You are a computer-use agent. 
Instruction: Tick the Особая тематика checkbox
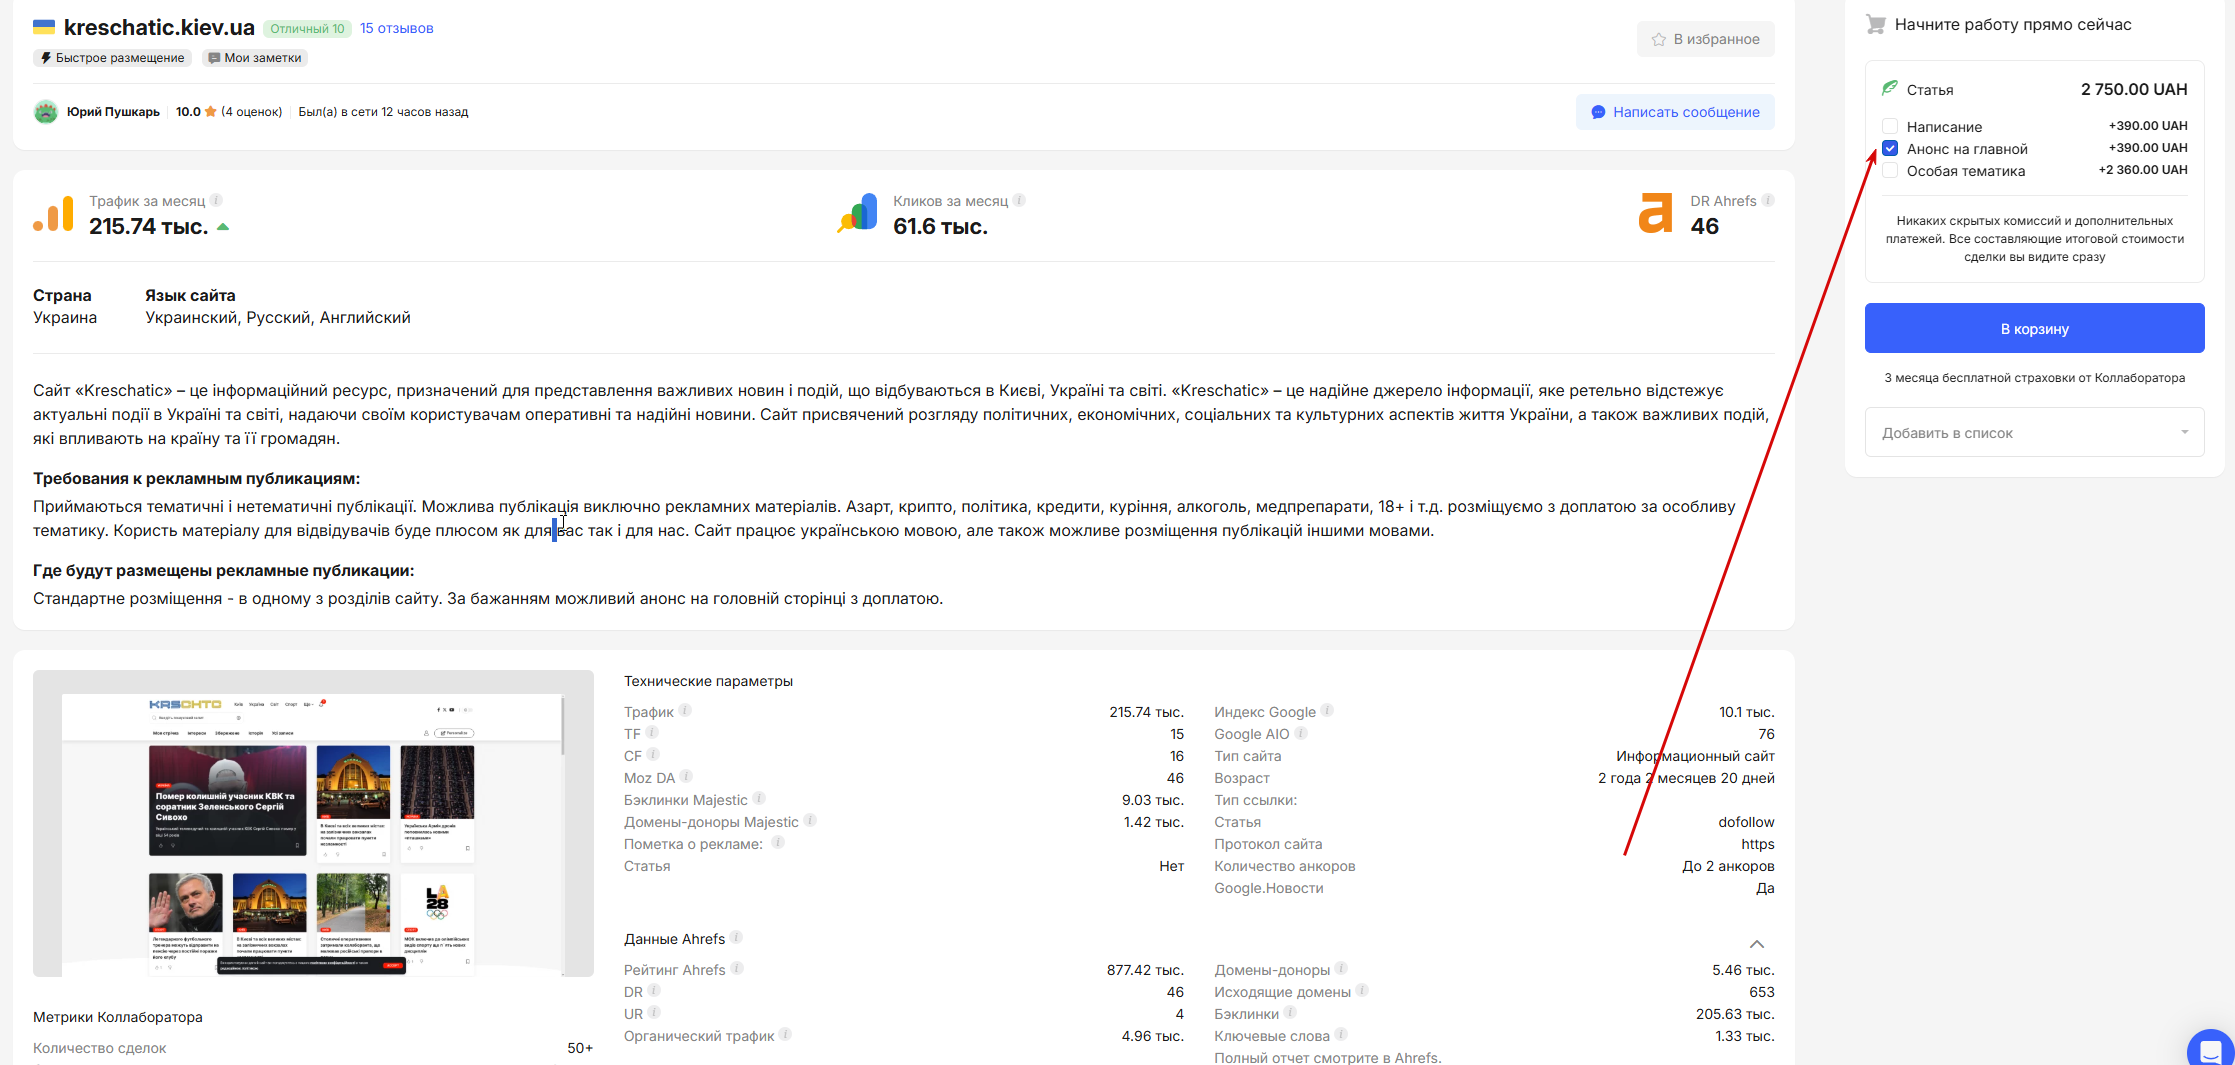[x=1890, y=170]
